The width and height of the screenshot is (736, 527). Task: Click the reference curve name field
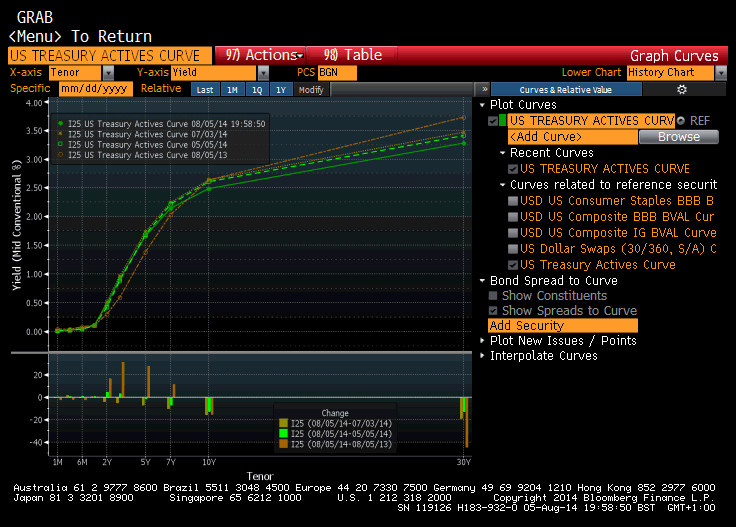pos(591,121)
